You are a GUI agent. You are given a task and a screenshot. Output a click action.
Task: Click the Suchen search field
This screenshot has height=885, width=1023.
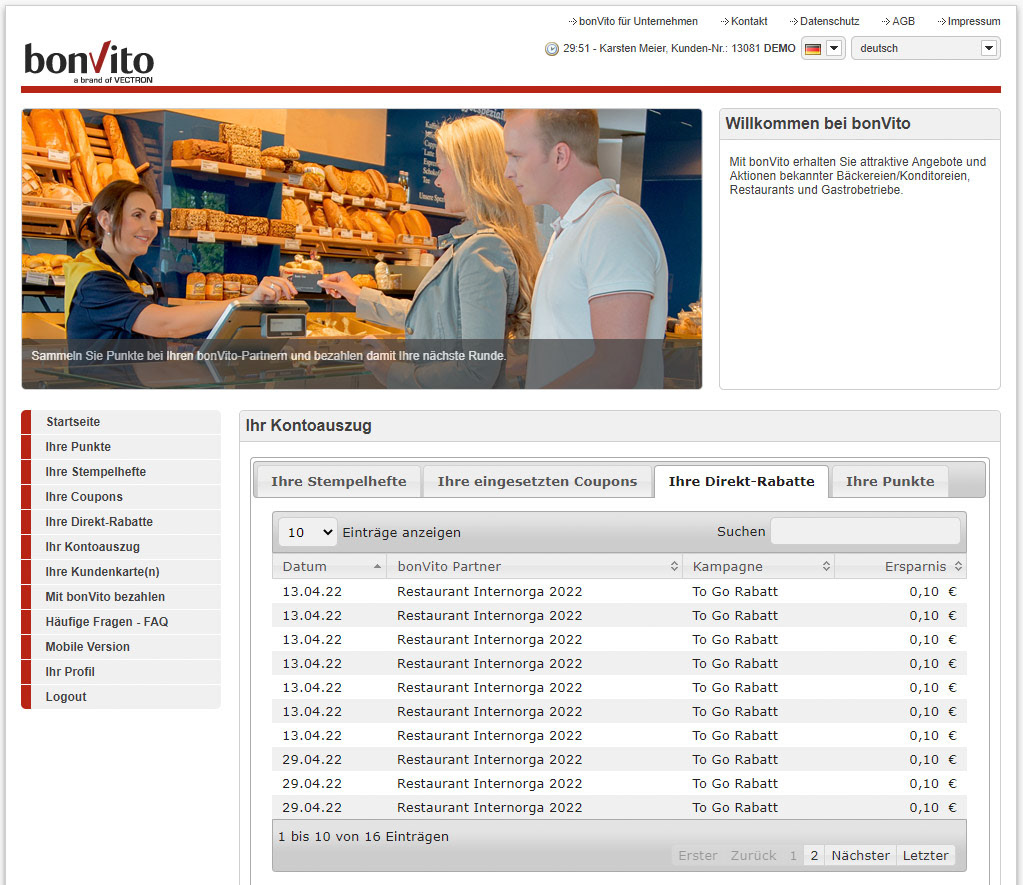pos(865,531)
